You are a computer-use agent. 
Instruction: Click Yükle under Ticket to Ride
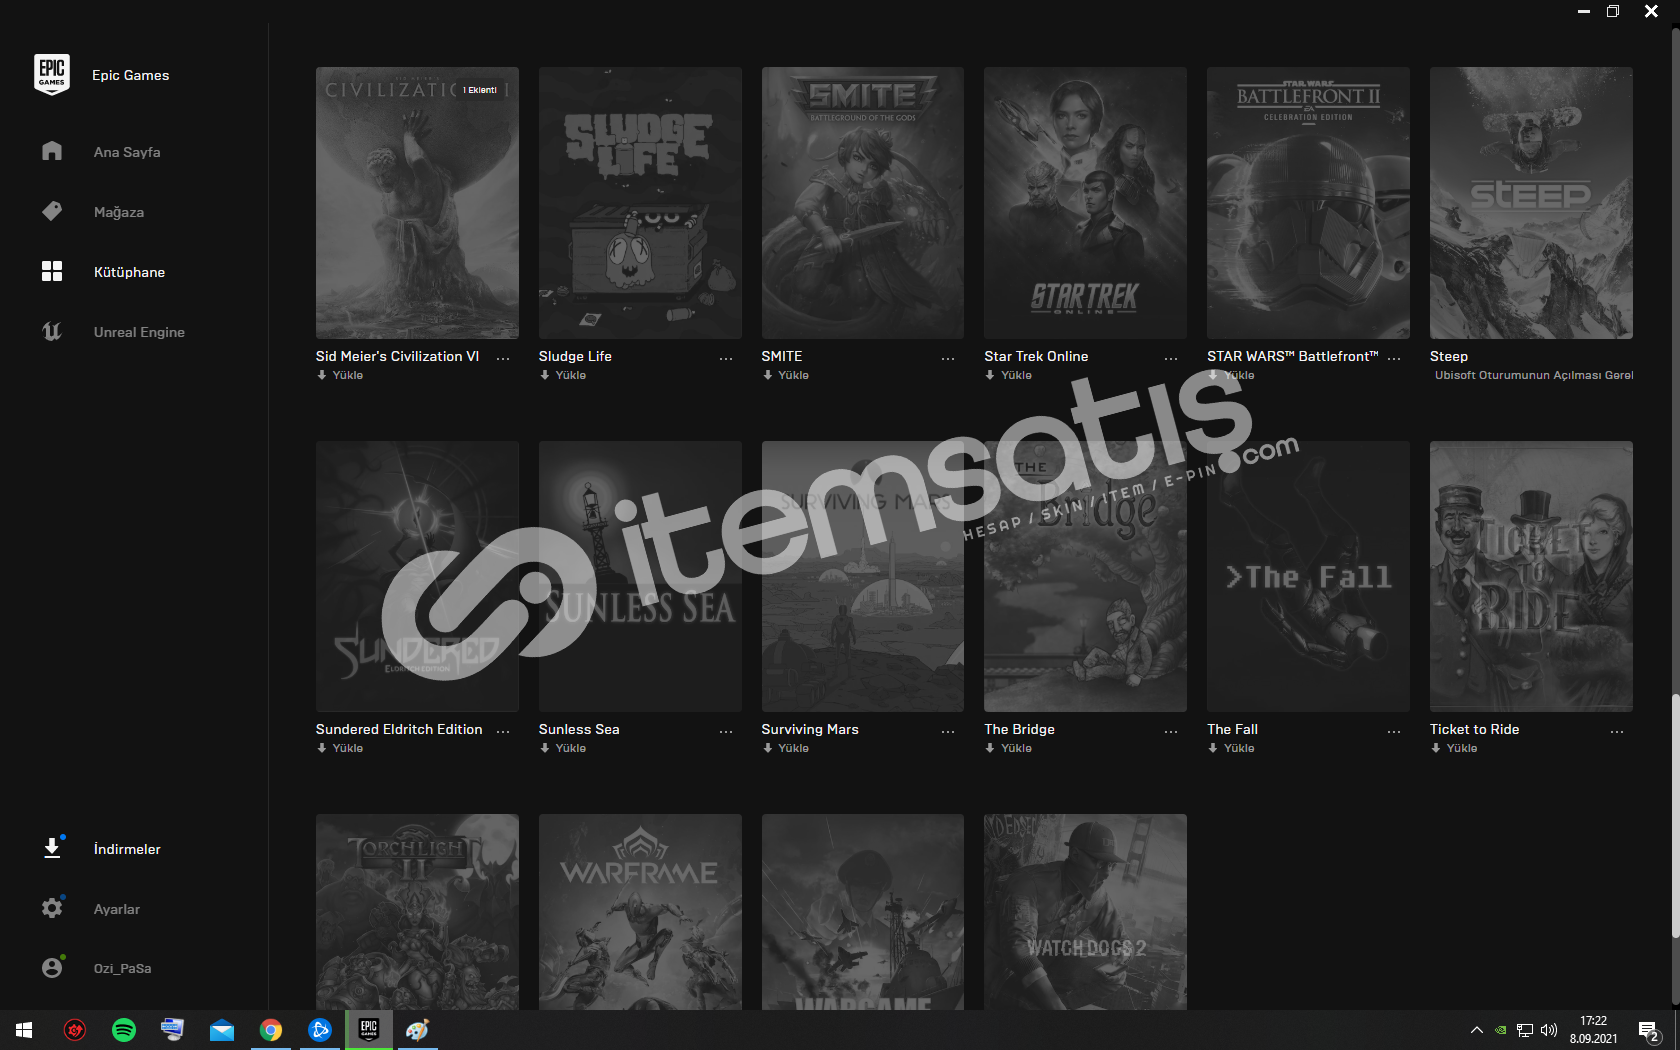(1454, 748)
